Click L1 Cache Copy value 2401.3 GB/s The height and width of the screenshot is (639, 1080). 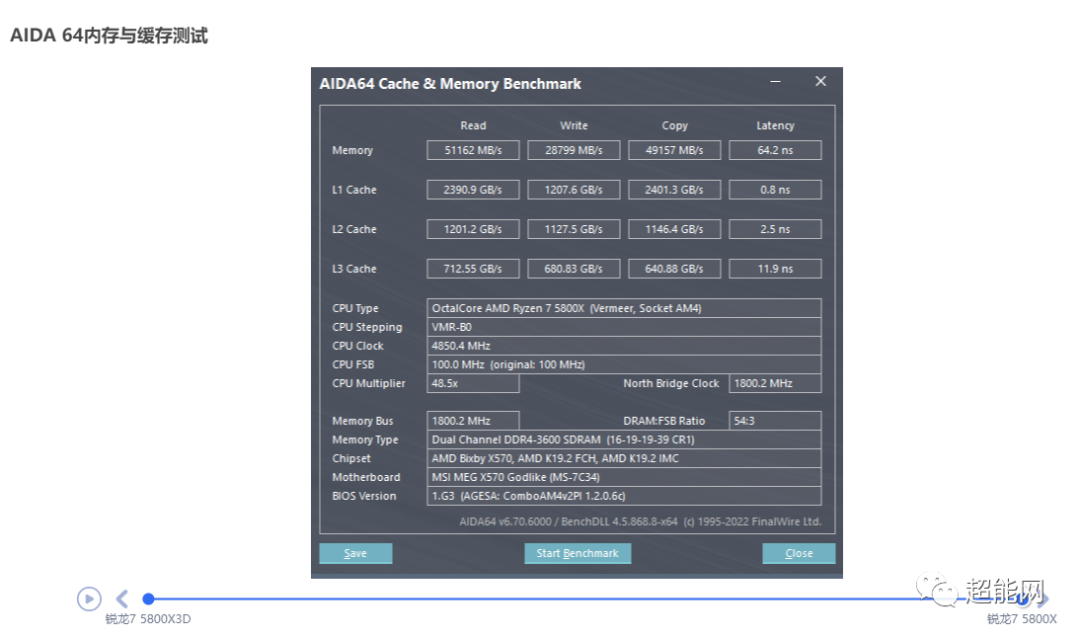[x=674, y=189]
